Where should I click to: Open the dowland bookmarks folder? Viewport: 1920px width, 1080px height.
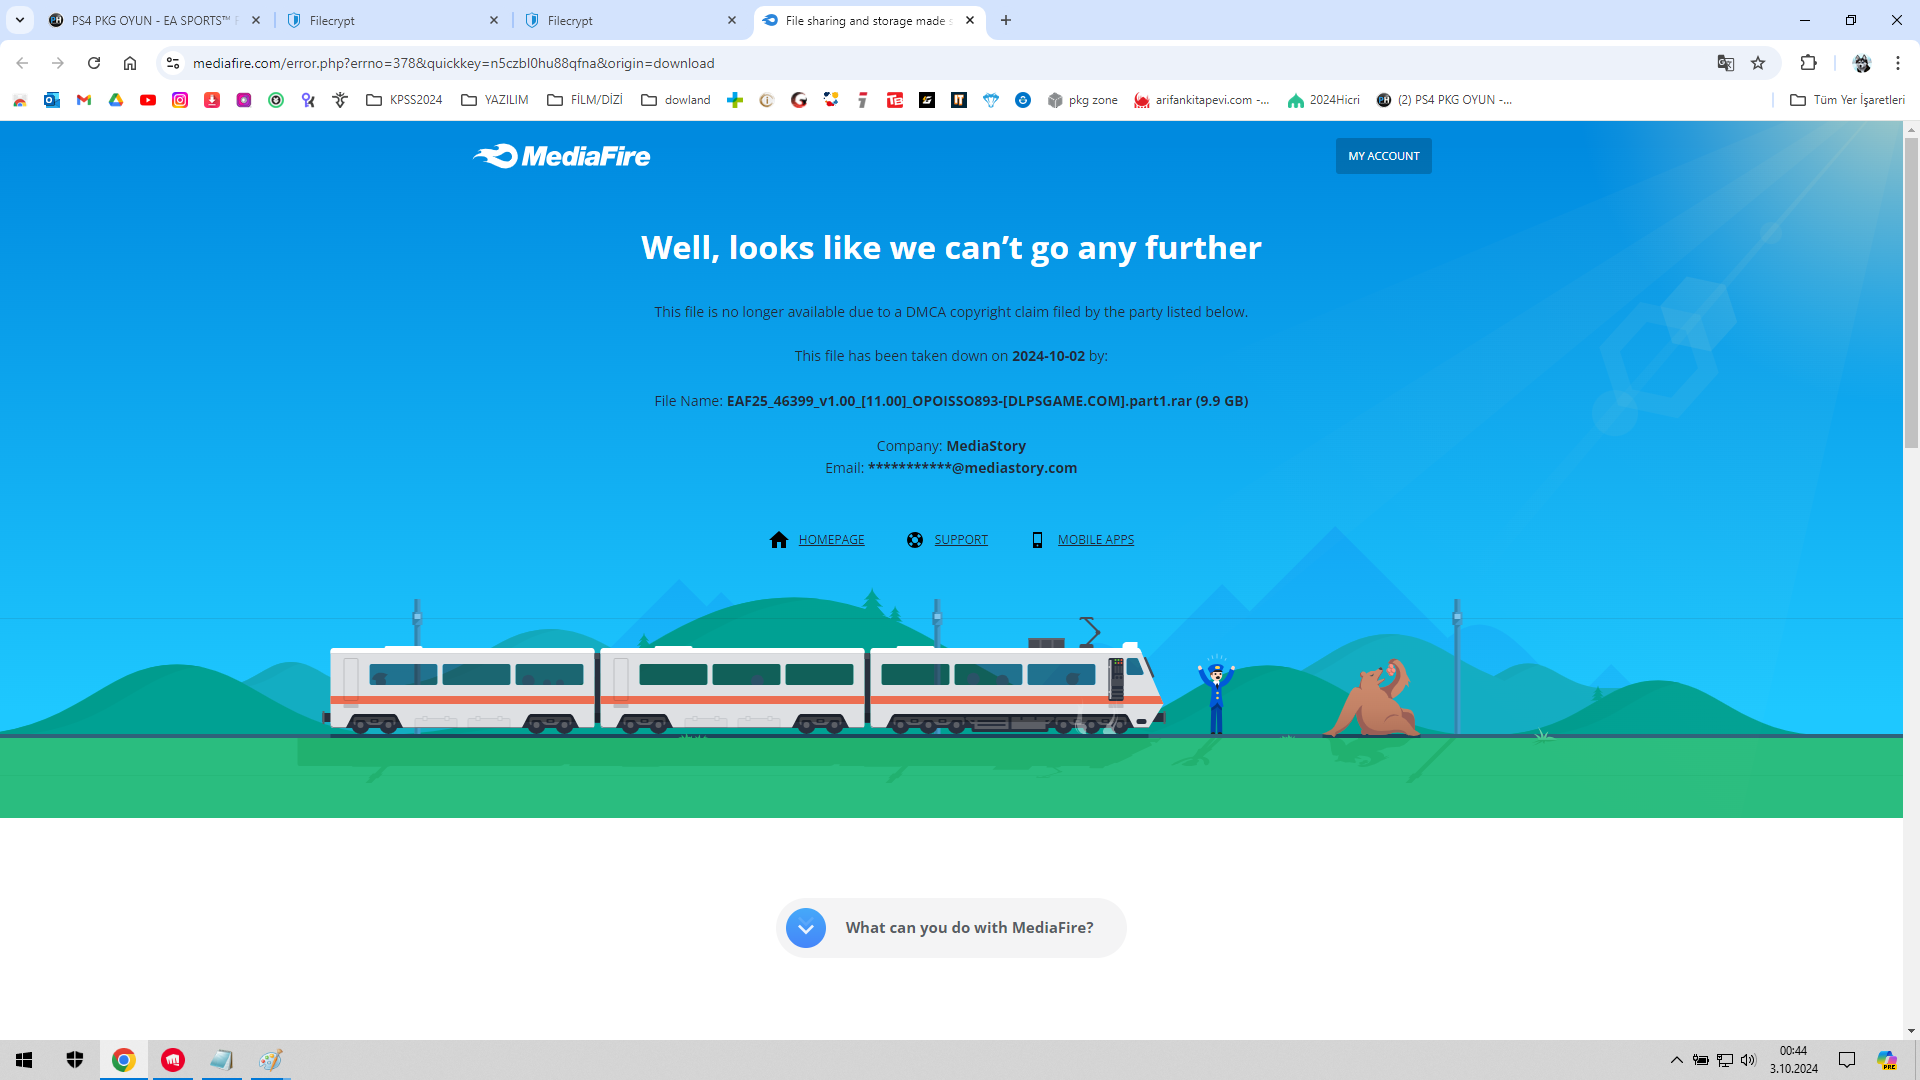pyautogui.click(x=676, y=100)
